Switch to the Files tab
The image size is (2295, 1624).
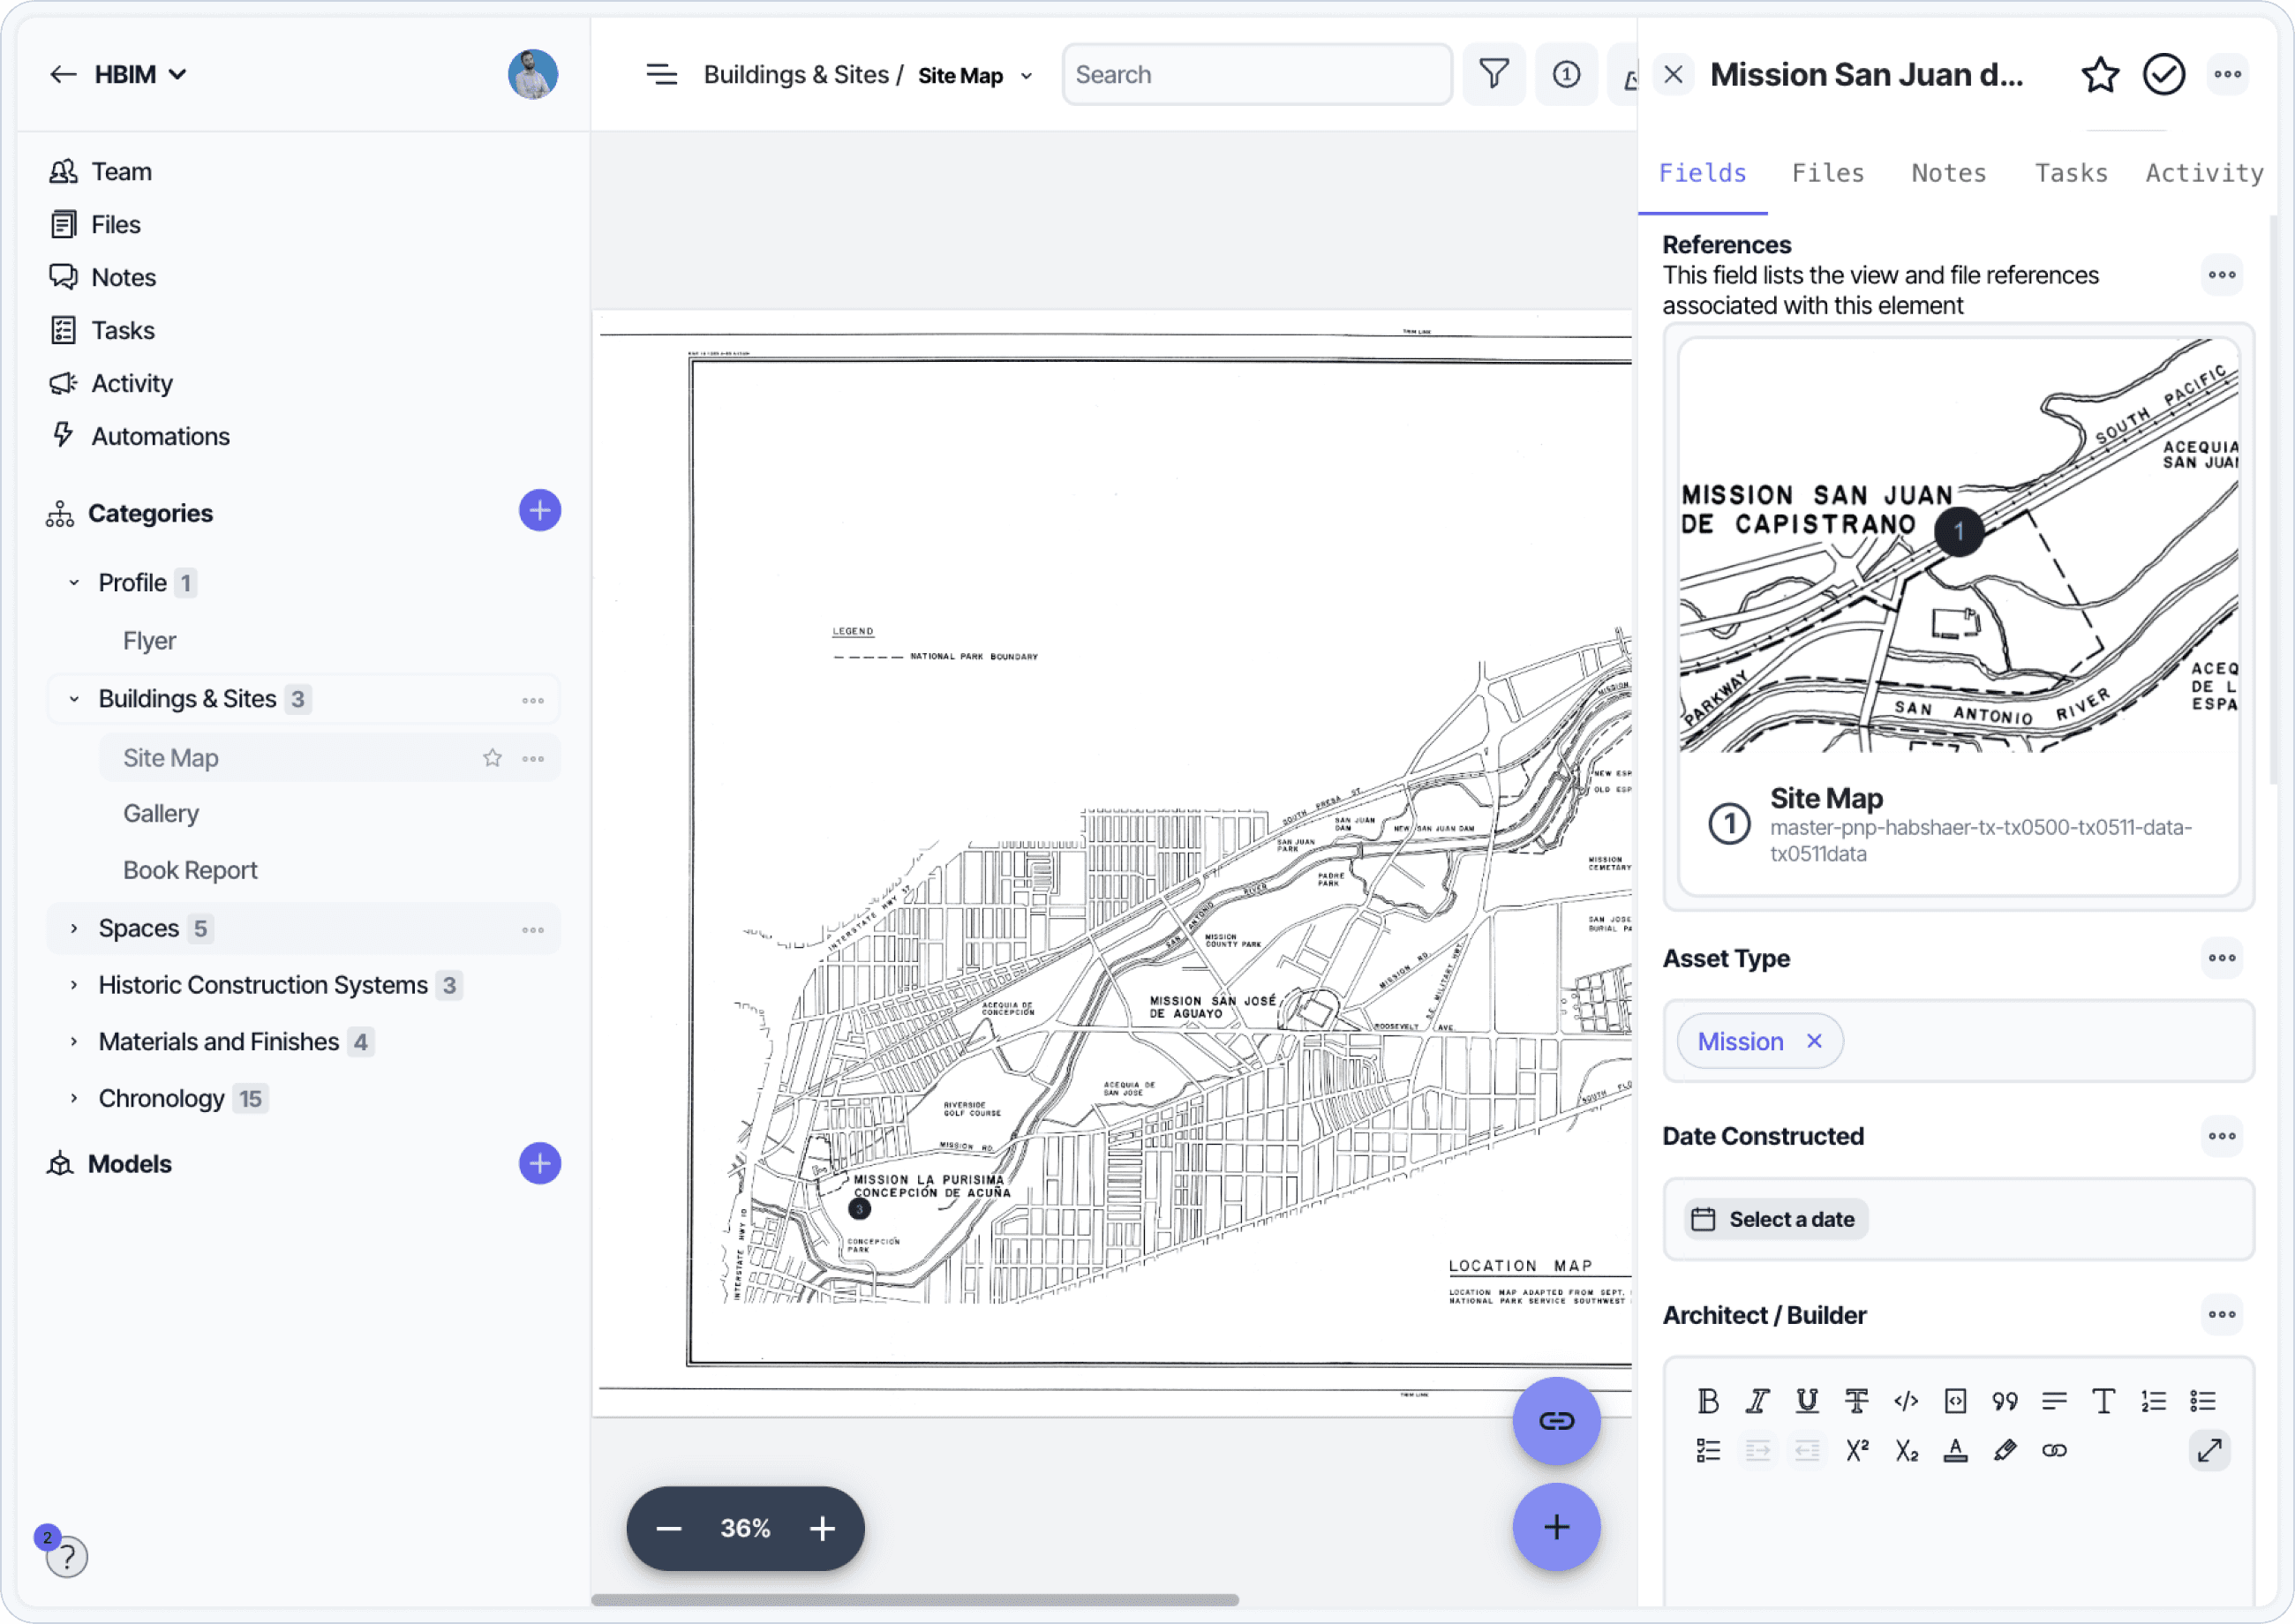[1827, 173]
